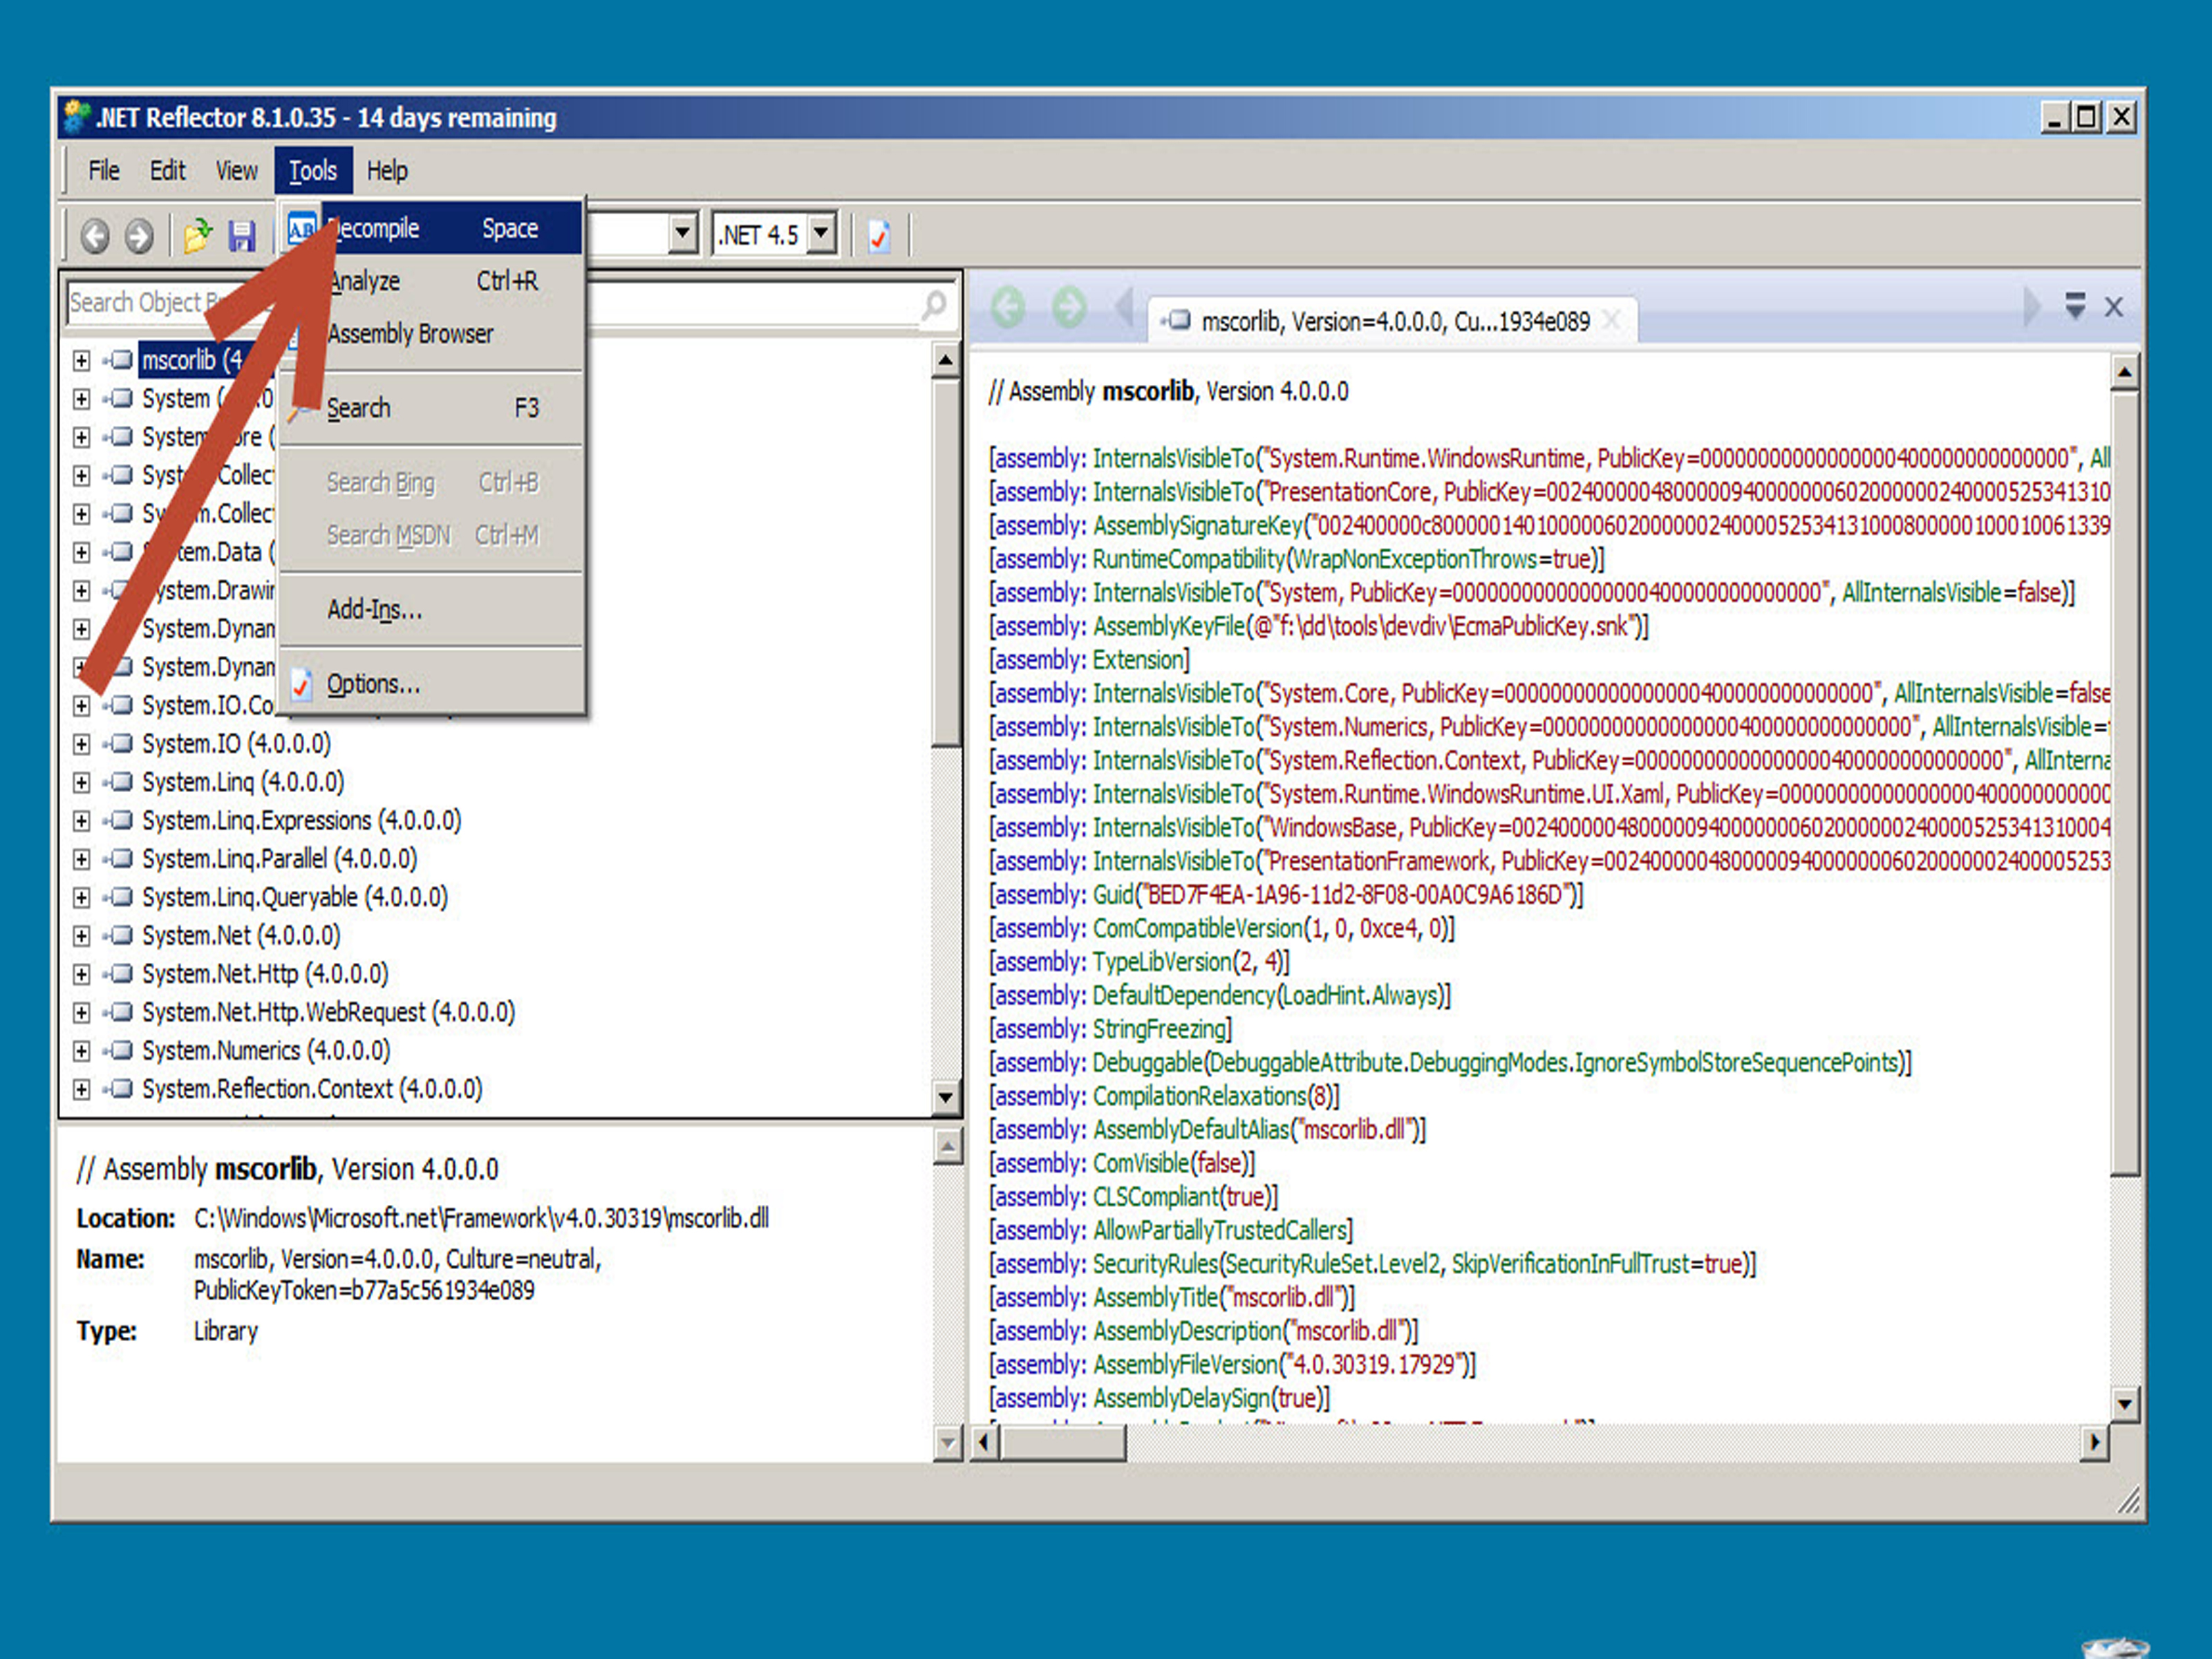
Task: Open the .NET 4.5 framework dropdown
Action: click(821, 234)
